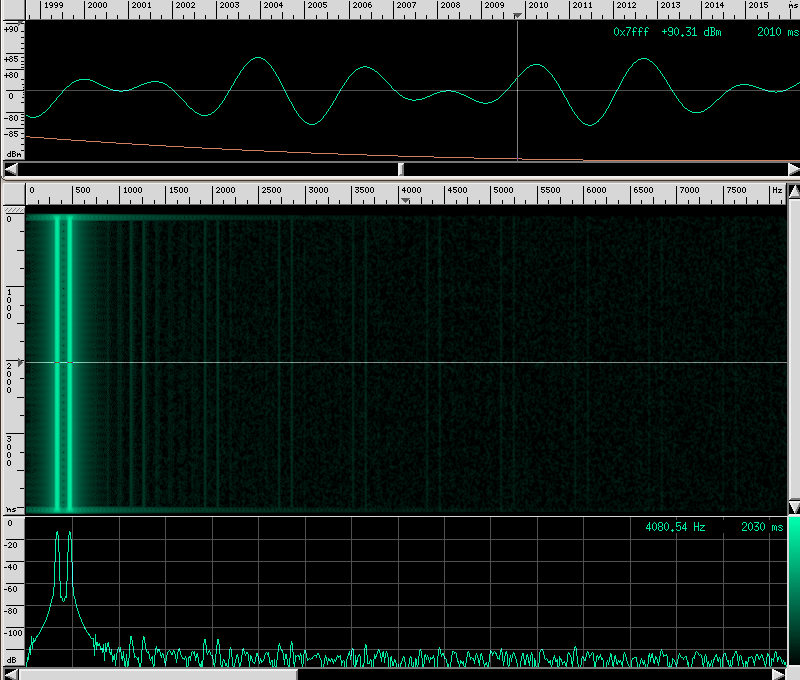
Task: Click the green color scale bar
Action: 794,592
